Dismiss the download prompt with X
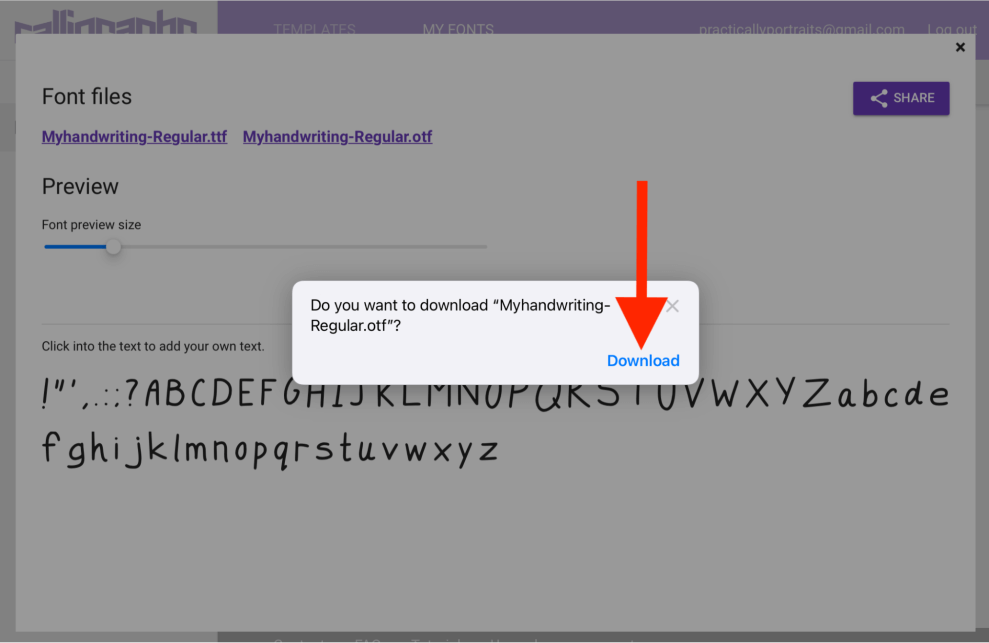The image size is (989, 643). 672,306
